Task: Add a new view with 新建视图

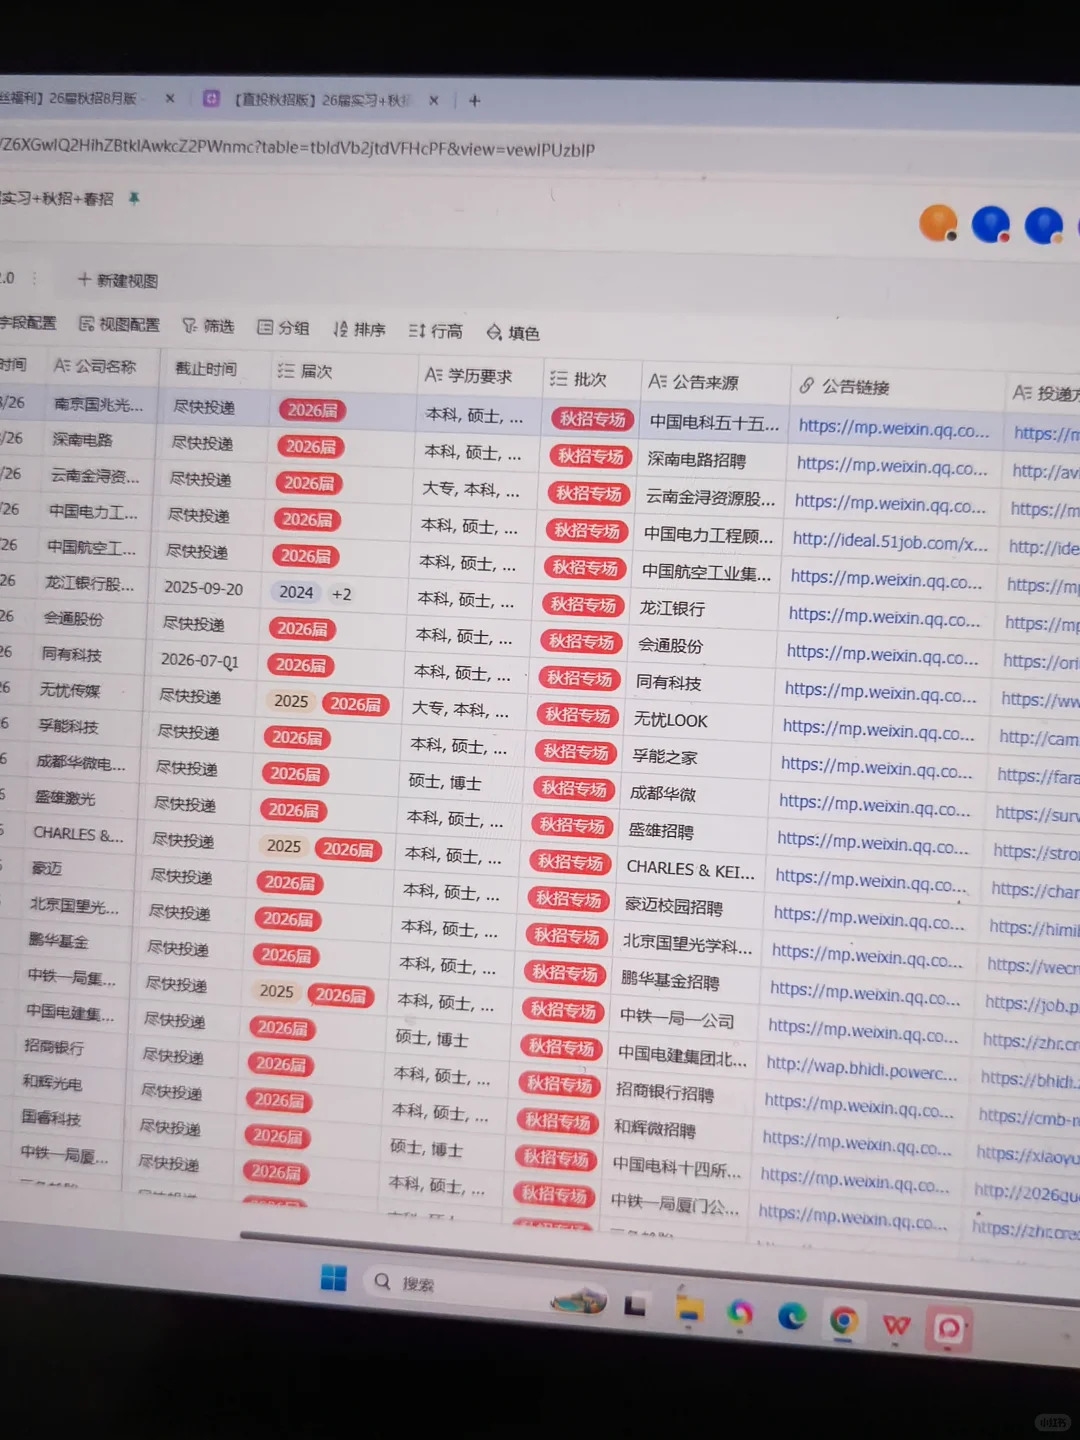Action: [118, 280]
